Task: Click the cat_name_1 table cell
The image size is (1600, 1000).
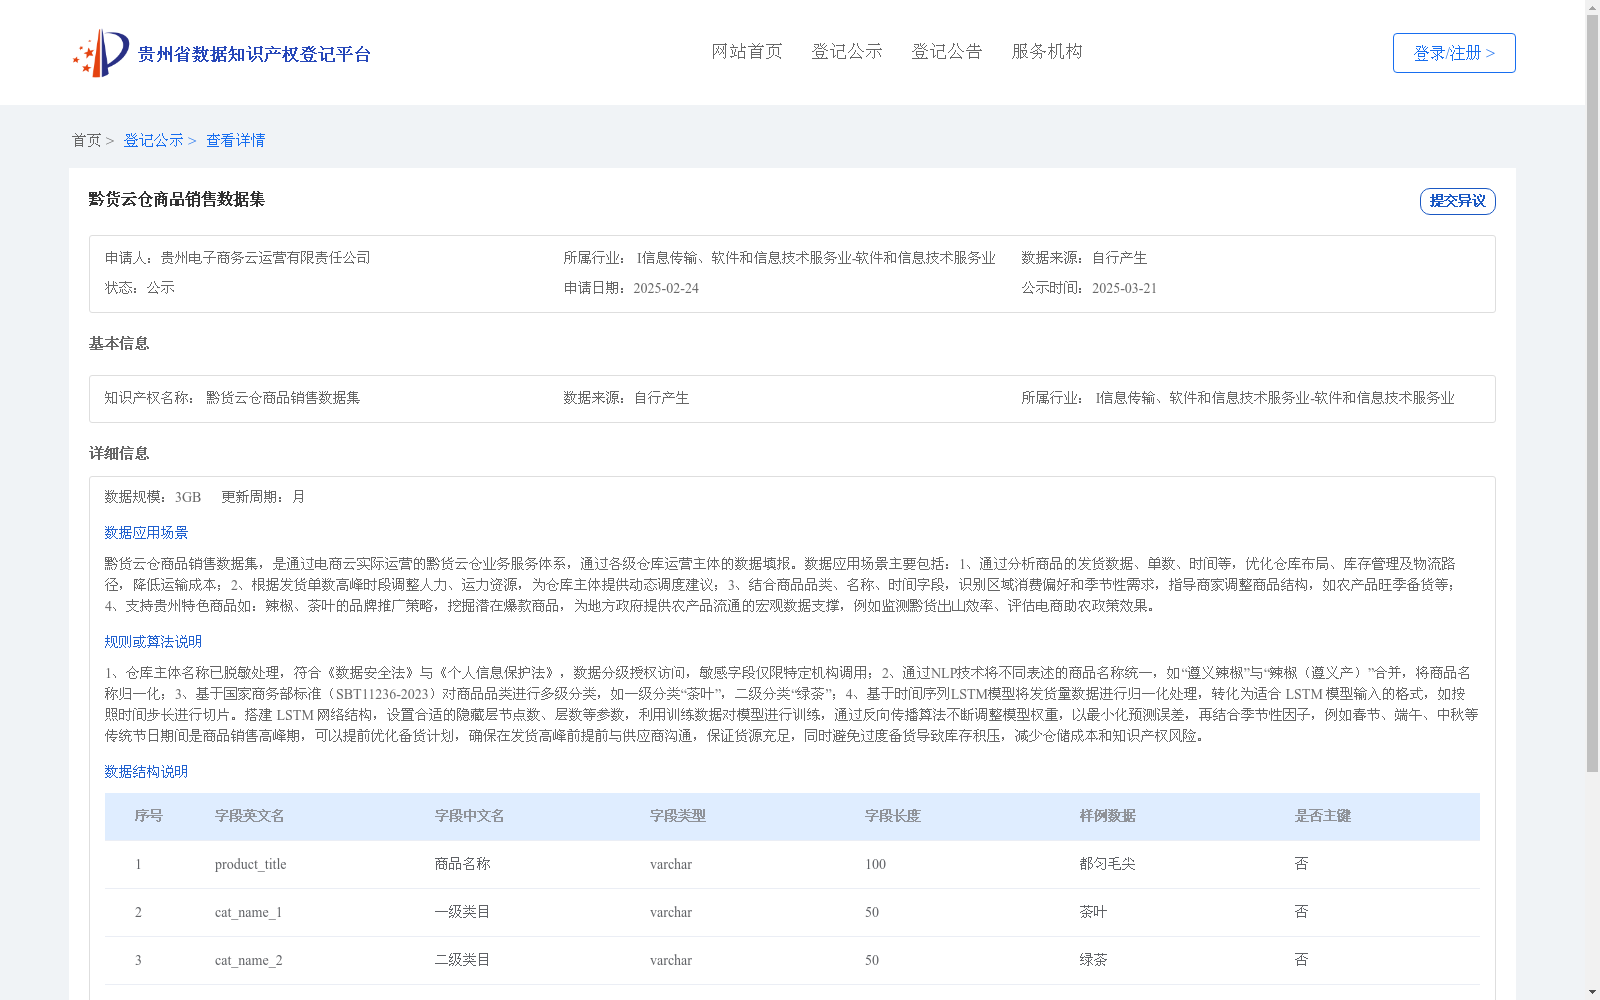Action: 249,912
